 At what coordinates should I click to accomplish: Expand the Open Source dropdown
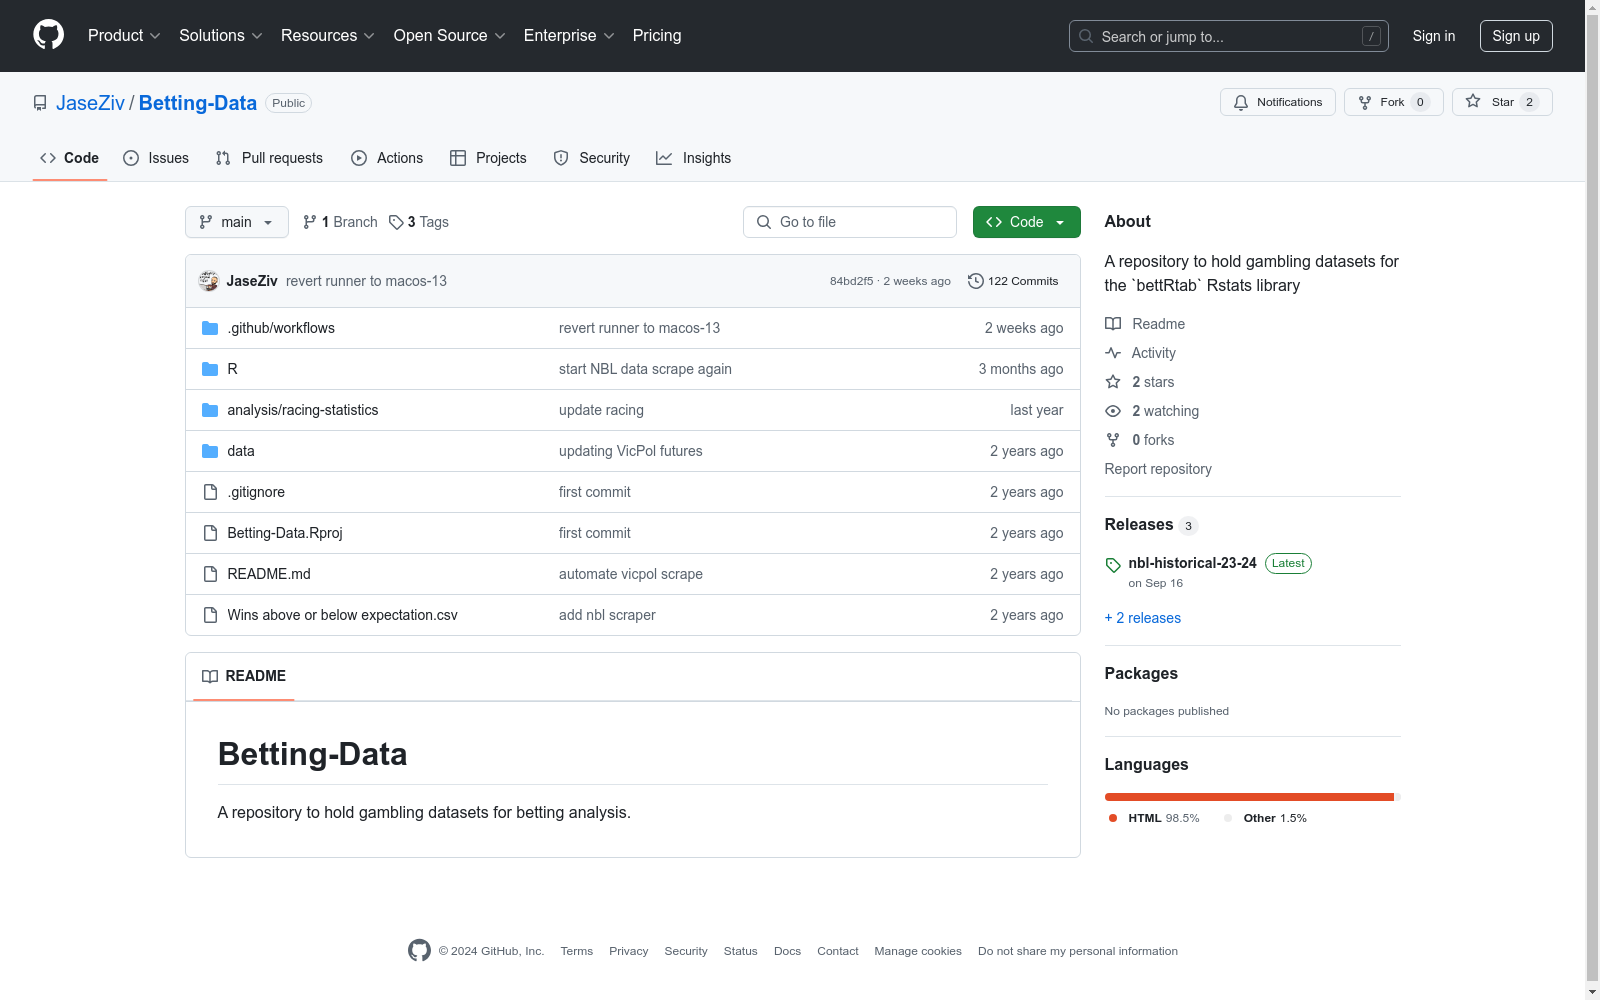click(450, 36)
